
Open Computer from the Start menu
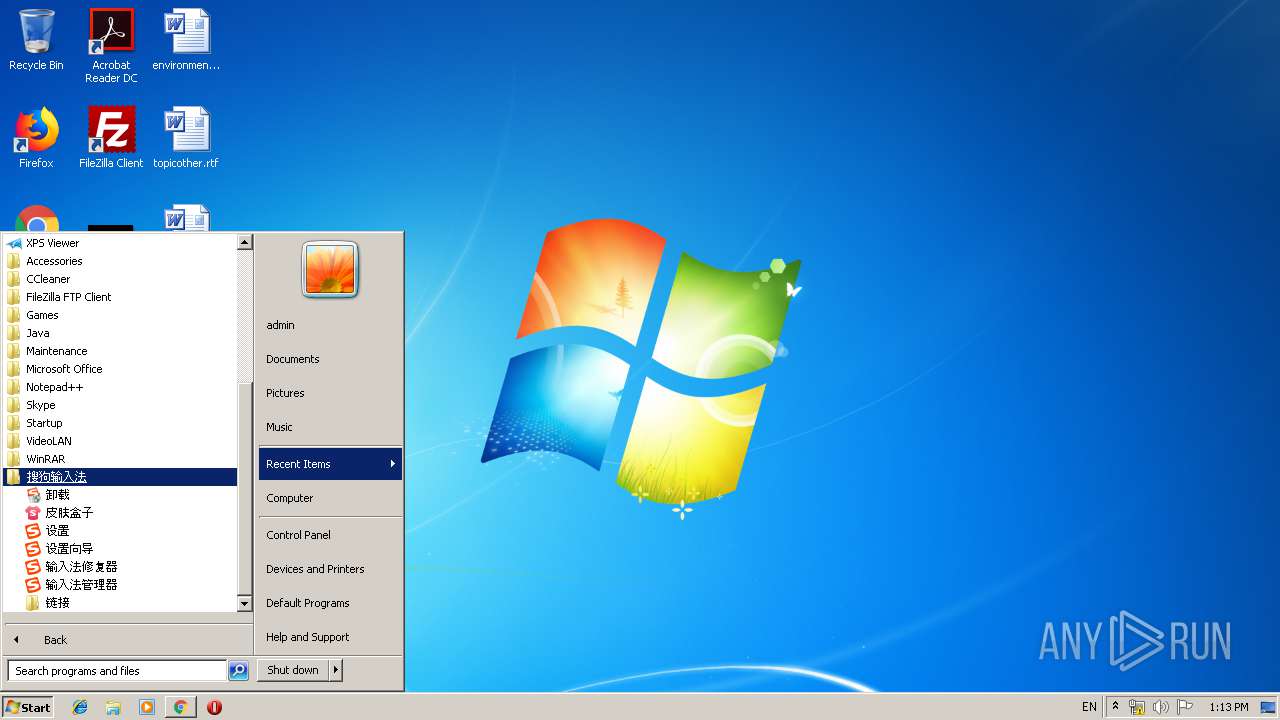point(330,498)
